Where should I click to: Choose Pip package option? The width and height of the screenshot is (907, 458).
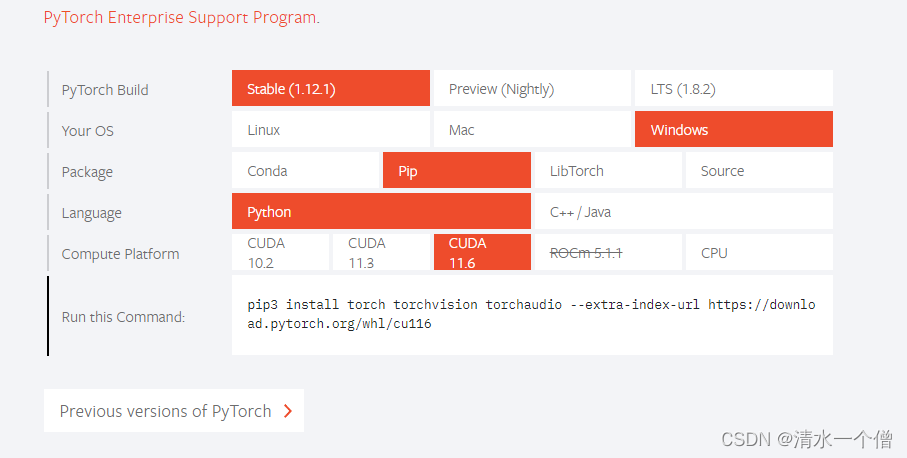(x=456, y=171)
